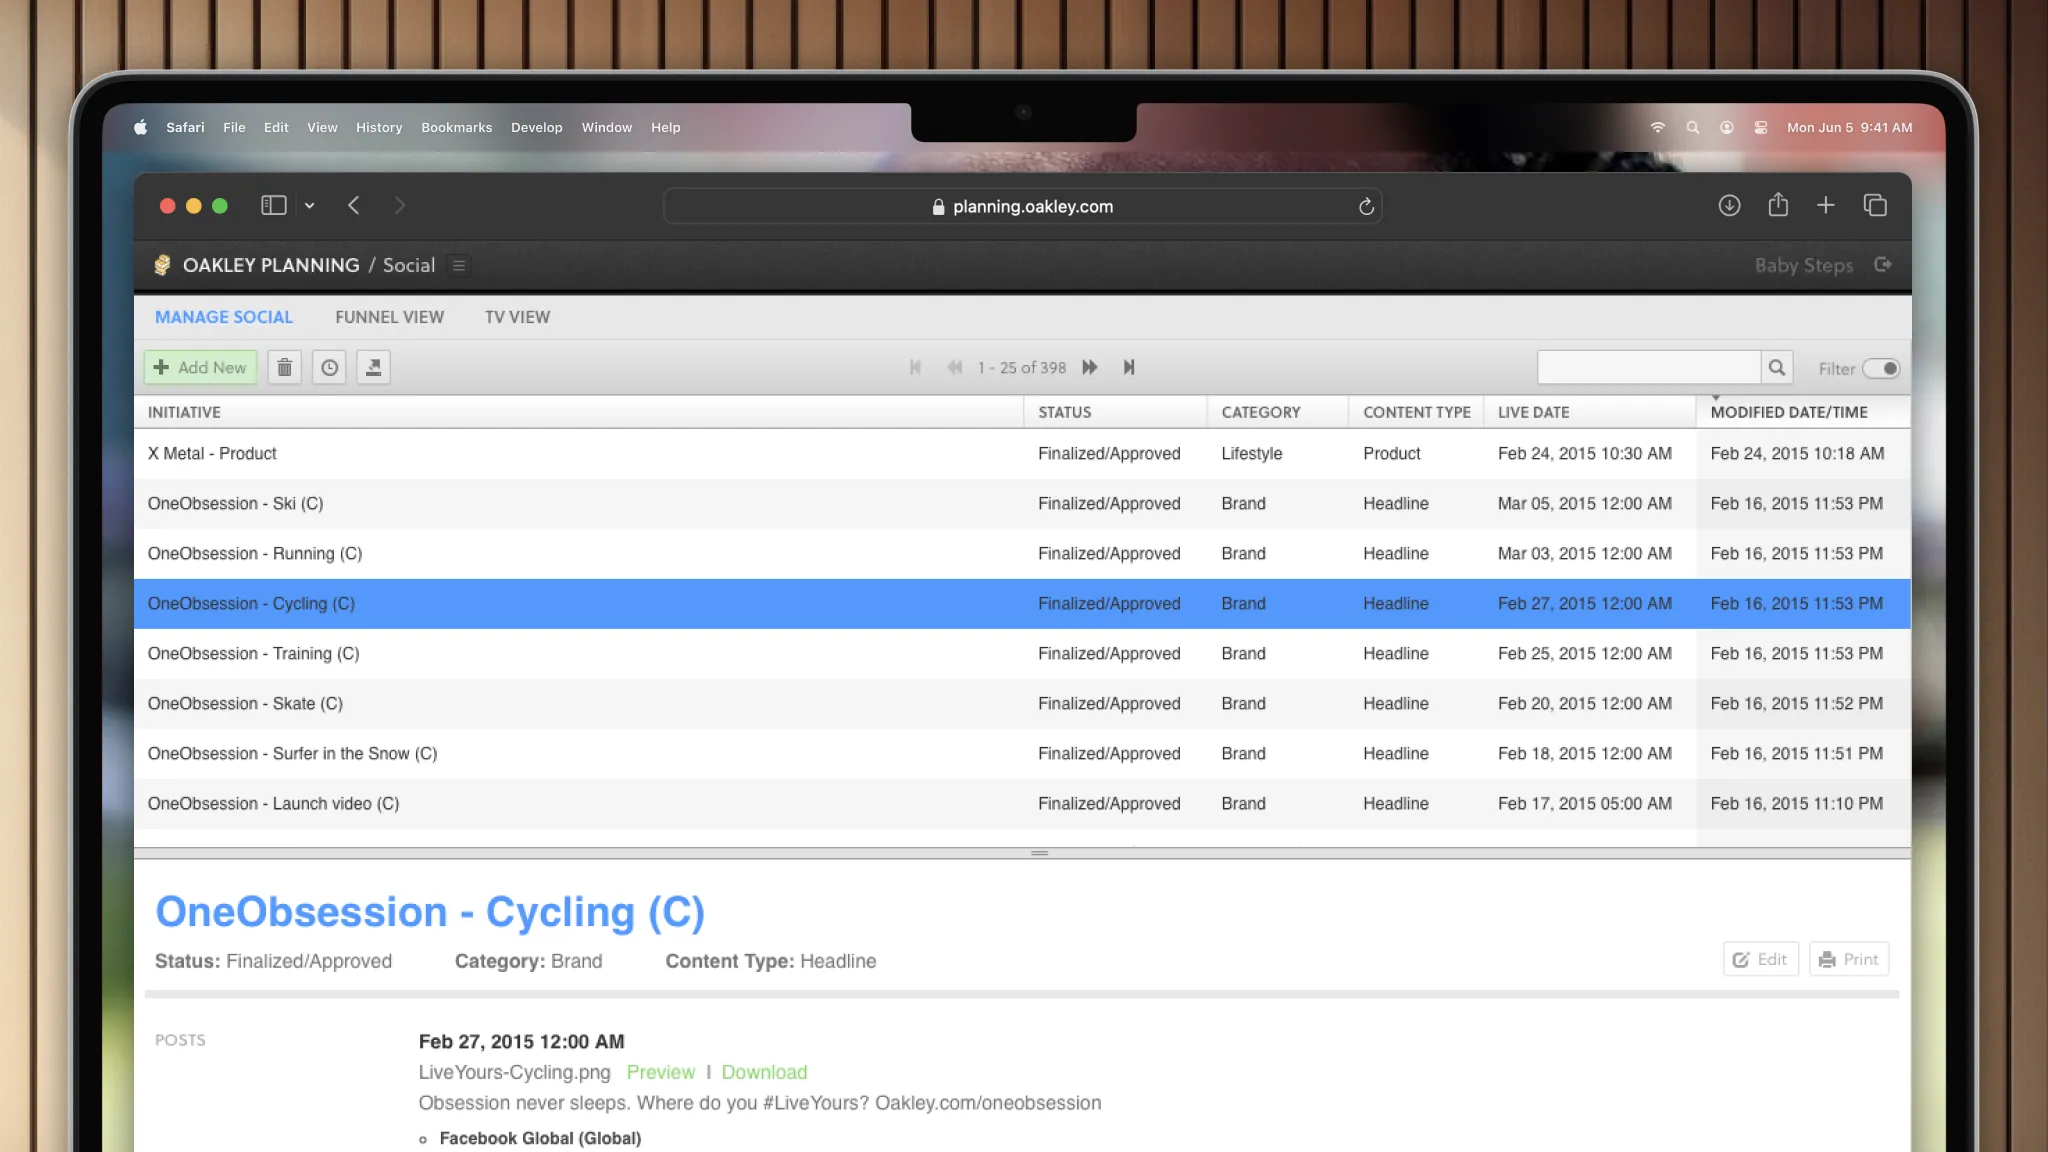This screenshot has height=1152, width=2048.
Task: Select the X Metal - Product row
Action: [x=1022, y=454]
